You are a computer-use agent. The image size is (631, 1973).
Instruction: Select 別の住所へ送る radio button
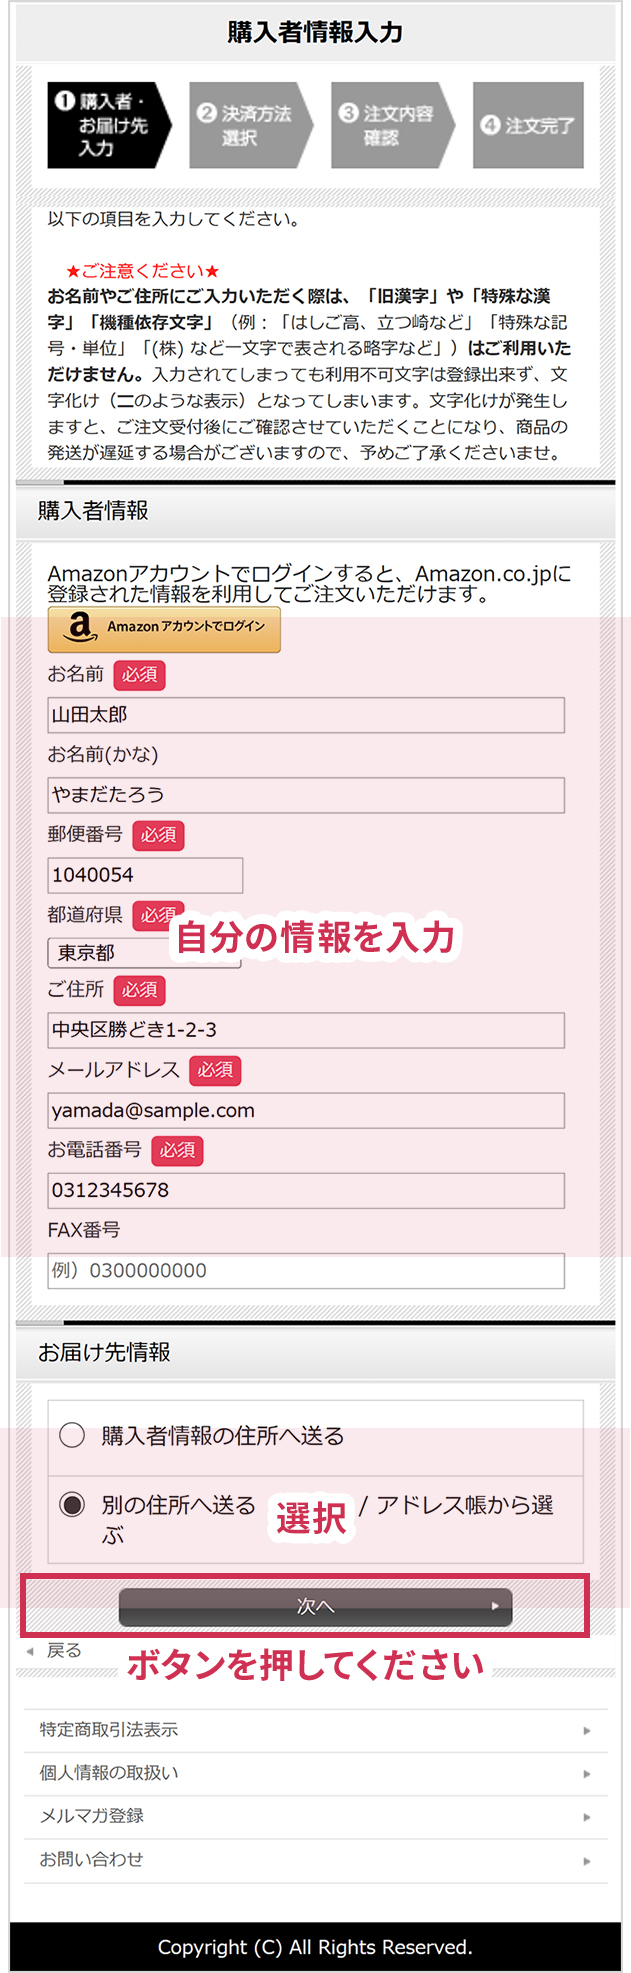tap(72, 1505)
